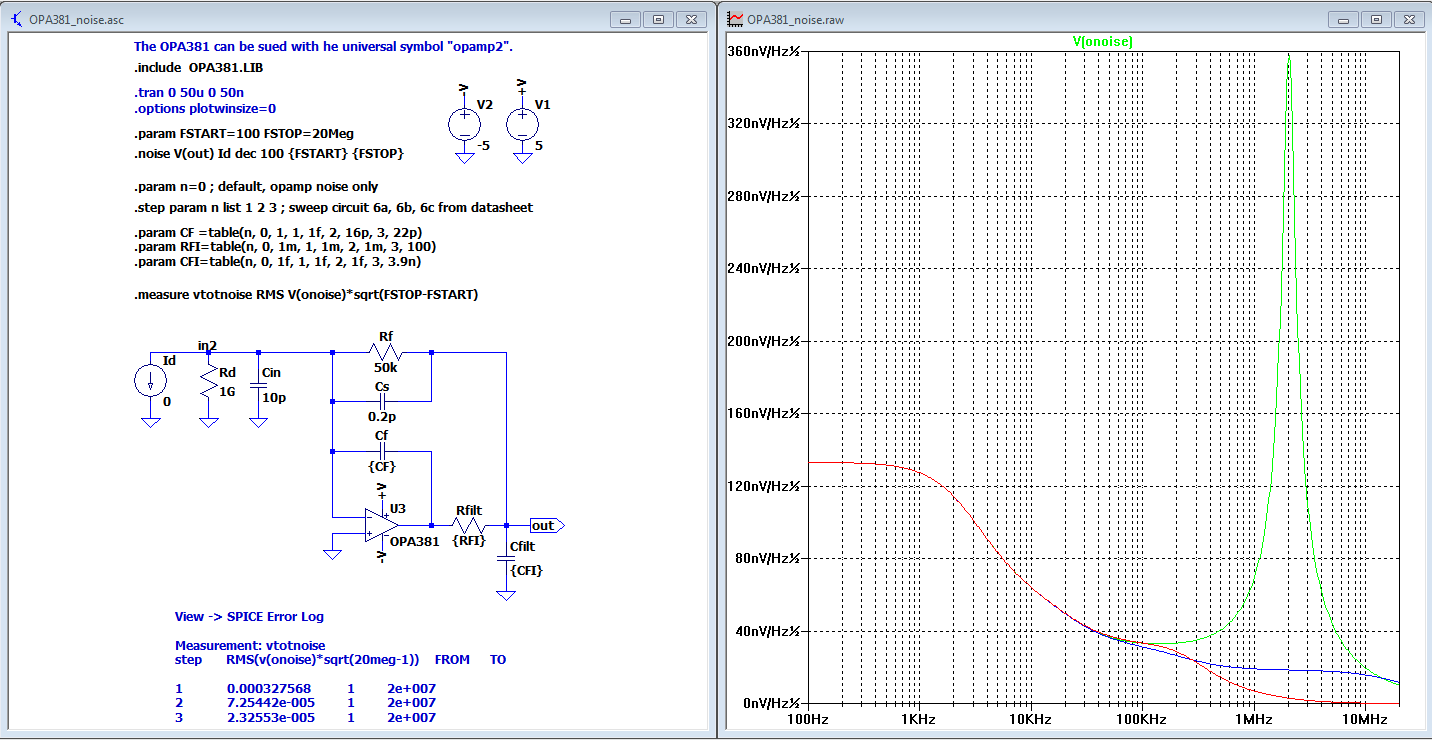Select the V1 voltage source symbol
The width and height of the screenshot is (1432, 740).
[x=522, y=123]
